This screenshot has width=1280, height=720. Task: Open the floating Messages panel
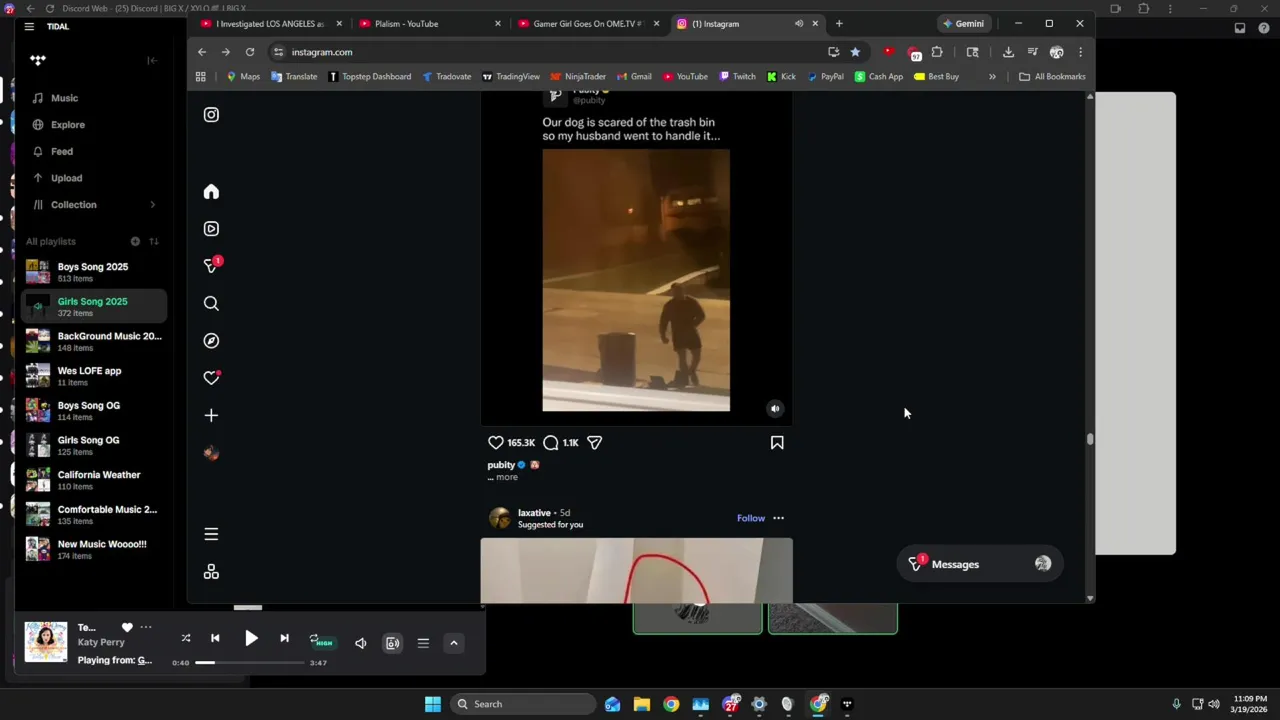[980, 564]
